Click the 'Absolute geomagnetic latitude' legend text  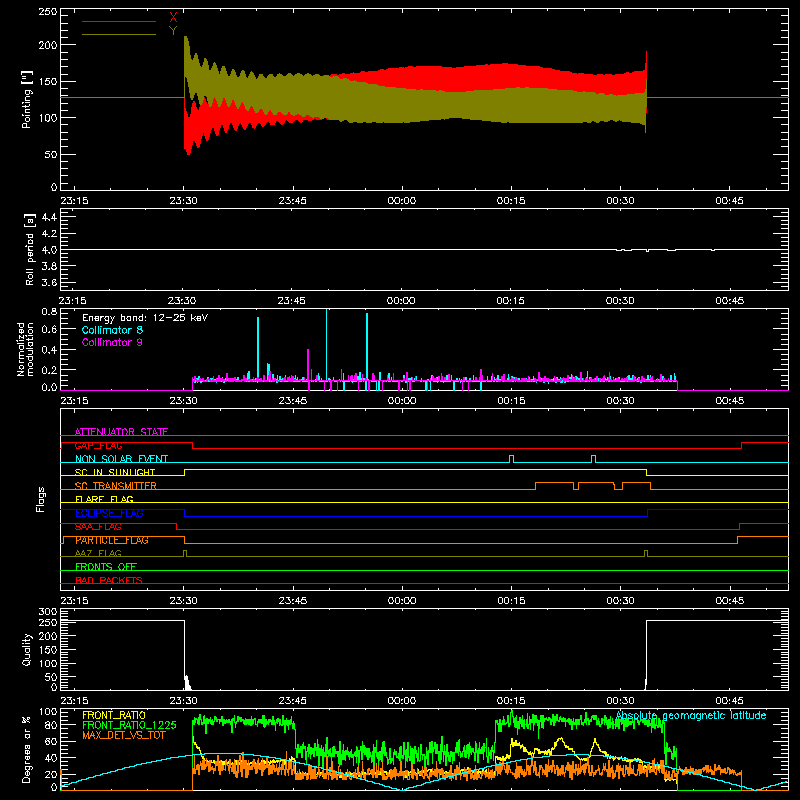(691, 716)
